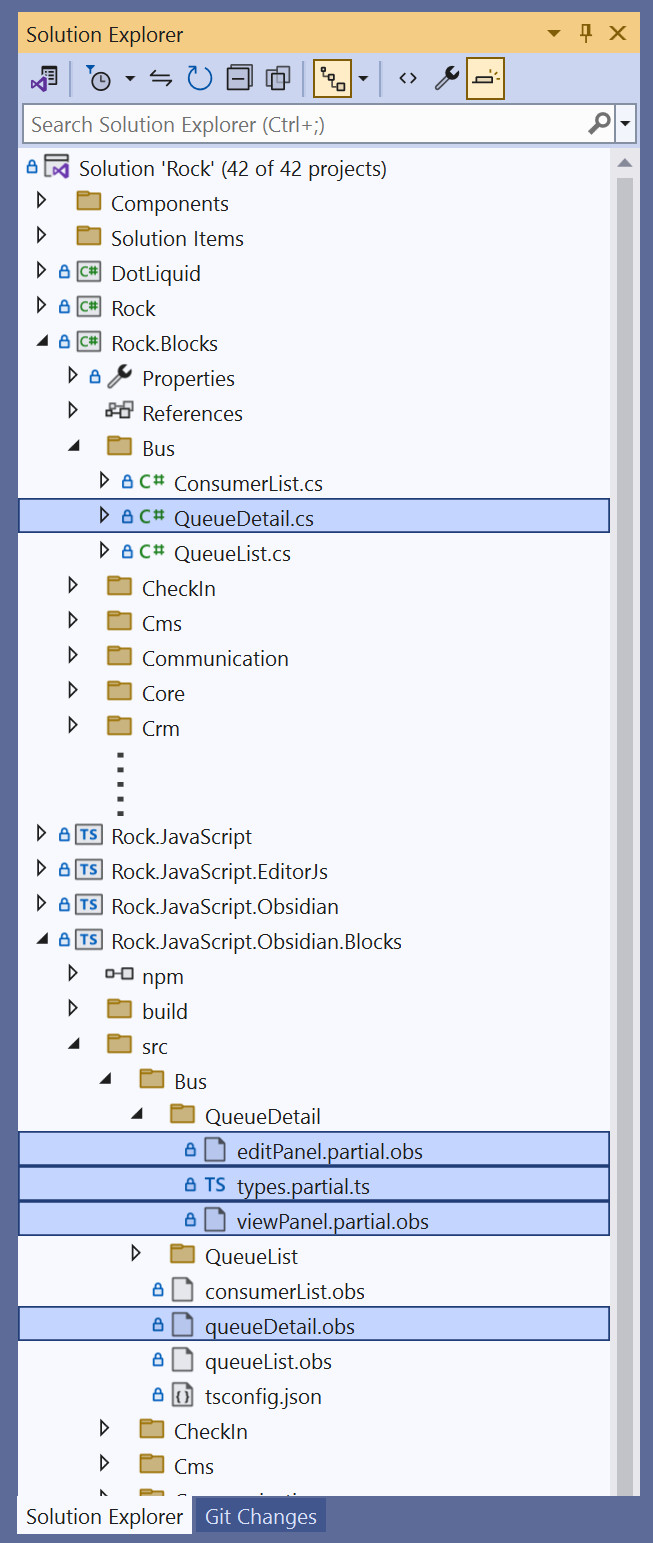Screen dimensions: 653x1543
Task: Click the Rock.Blocks C# project icon
Action: [x=89, y=343]
